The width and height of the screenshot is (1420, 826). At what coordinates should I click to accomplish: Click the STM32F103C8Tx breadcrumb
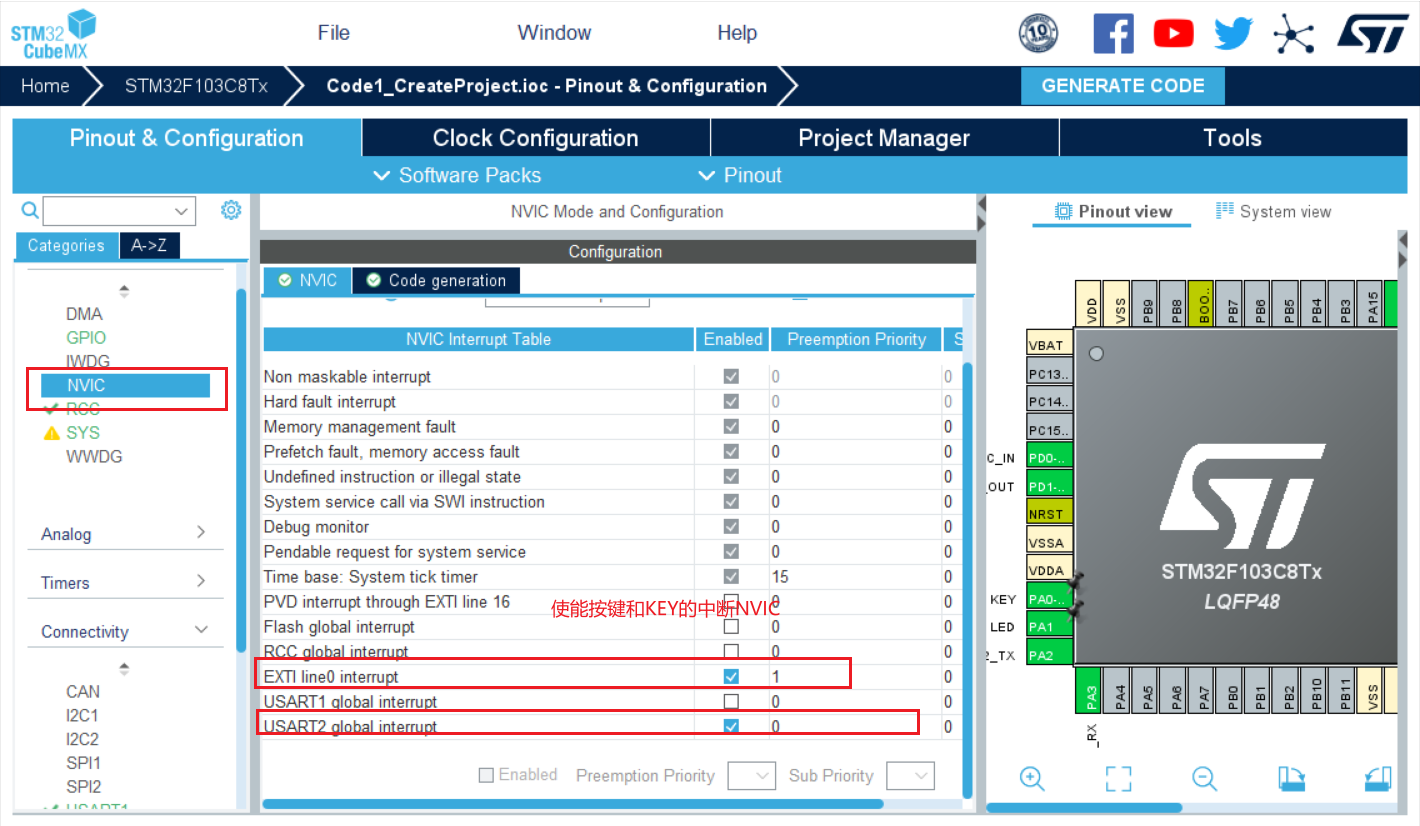tap(196, 86)
